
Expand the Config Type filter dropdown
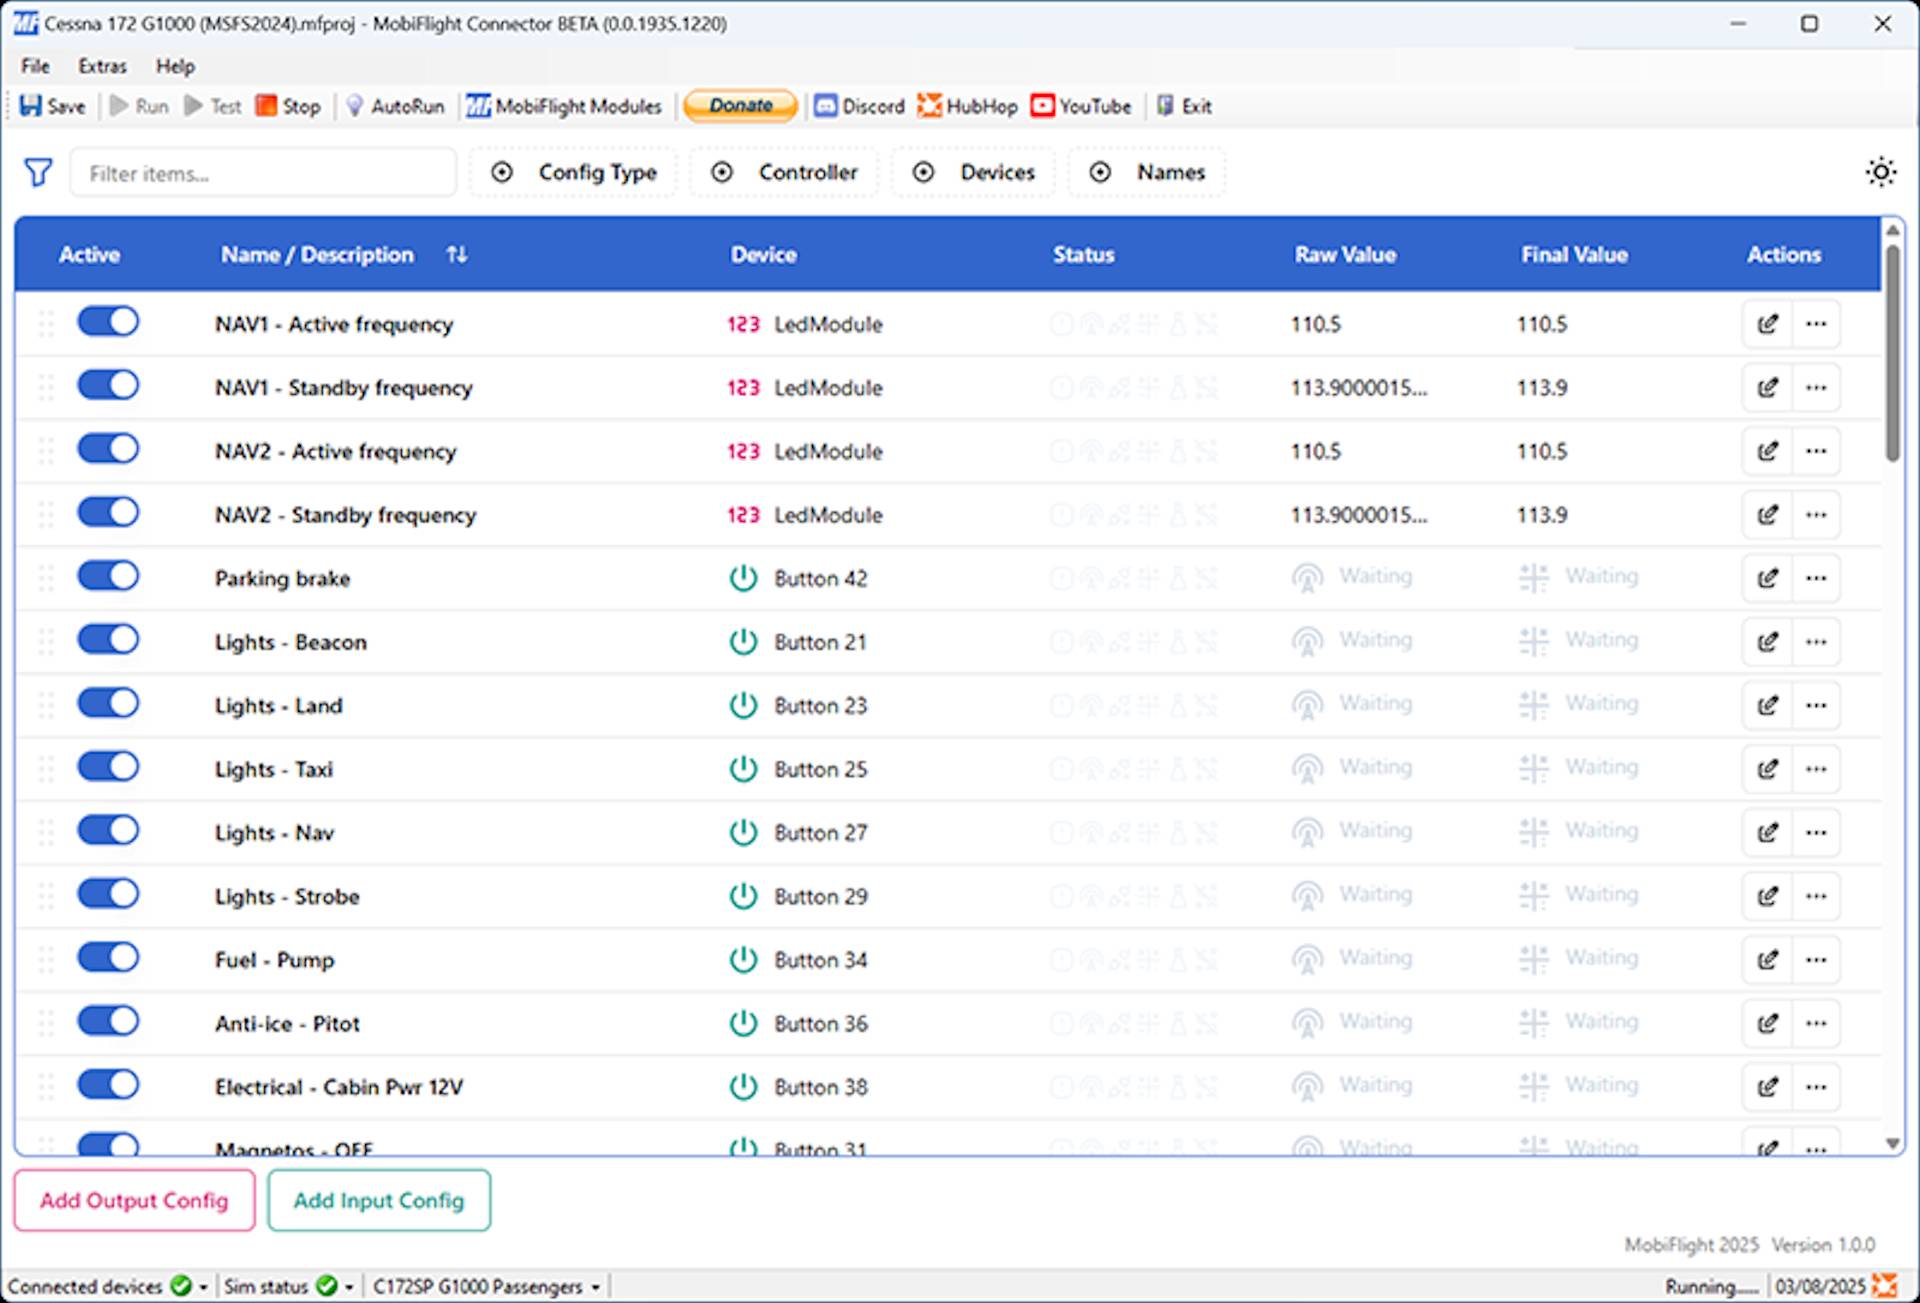[x=575, y=172]
